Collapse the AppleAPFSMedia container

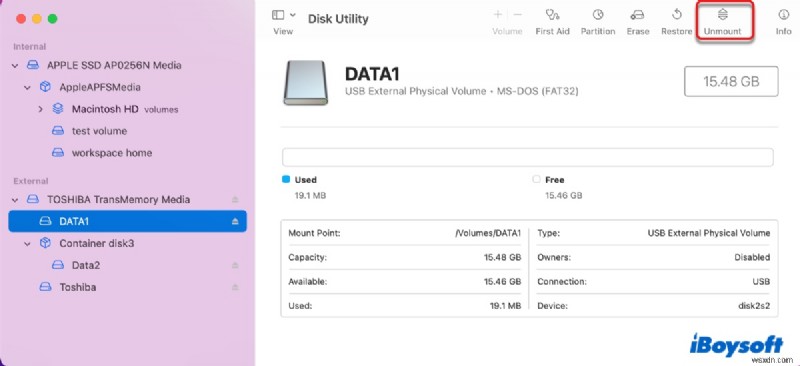(x=28, y=88)
